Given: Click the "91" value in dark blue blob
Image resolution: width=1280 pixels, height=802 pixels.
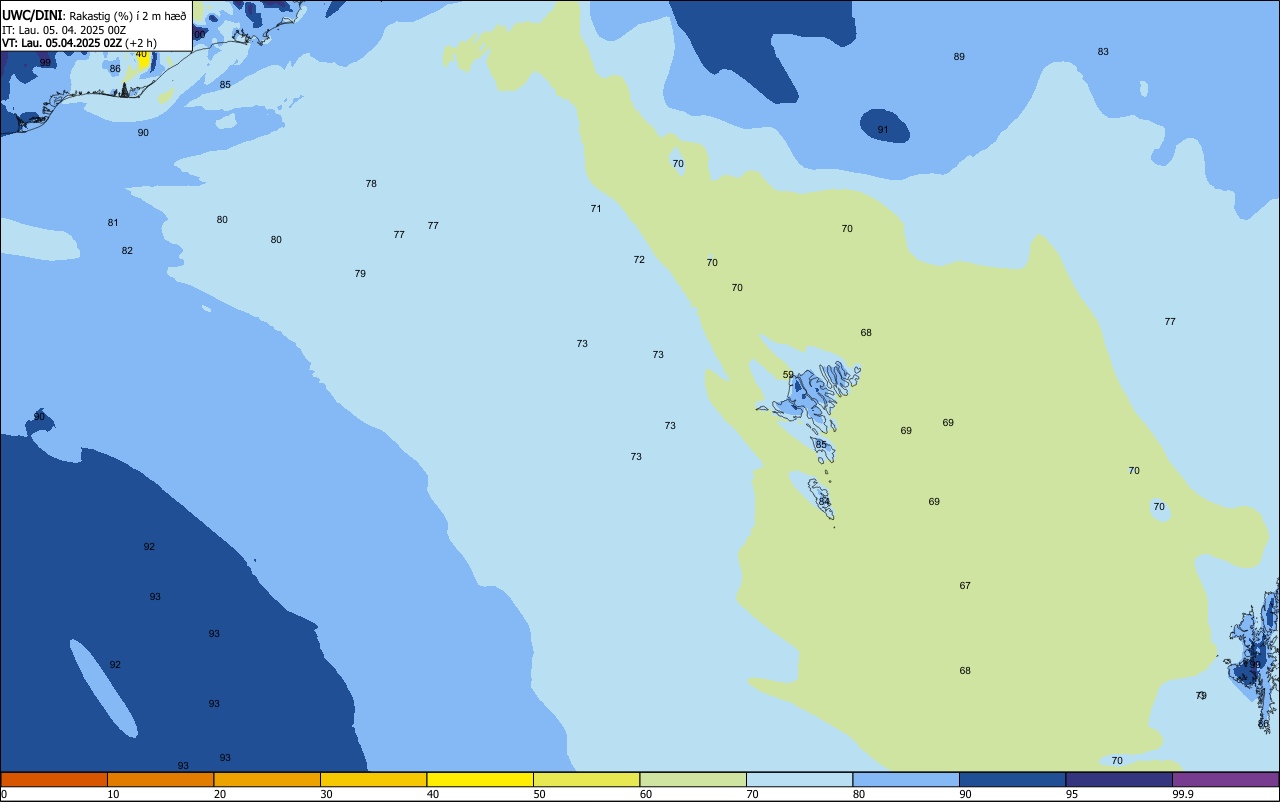Looking at the screenshot, I should [x=883, y=130].
